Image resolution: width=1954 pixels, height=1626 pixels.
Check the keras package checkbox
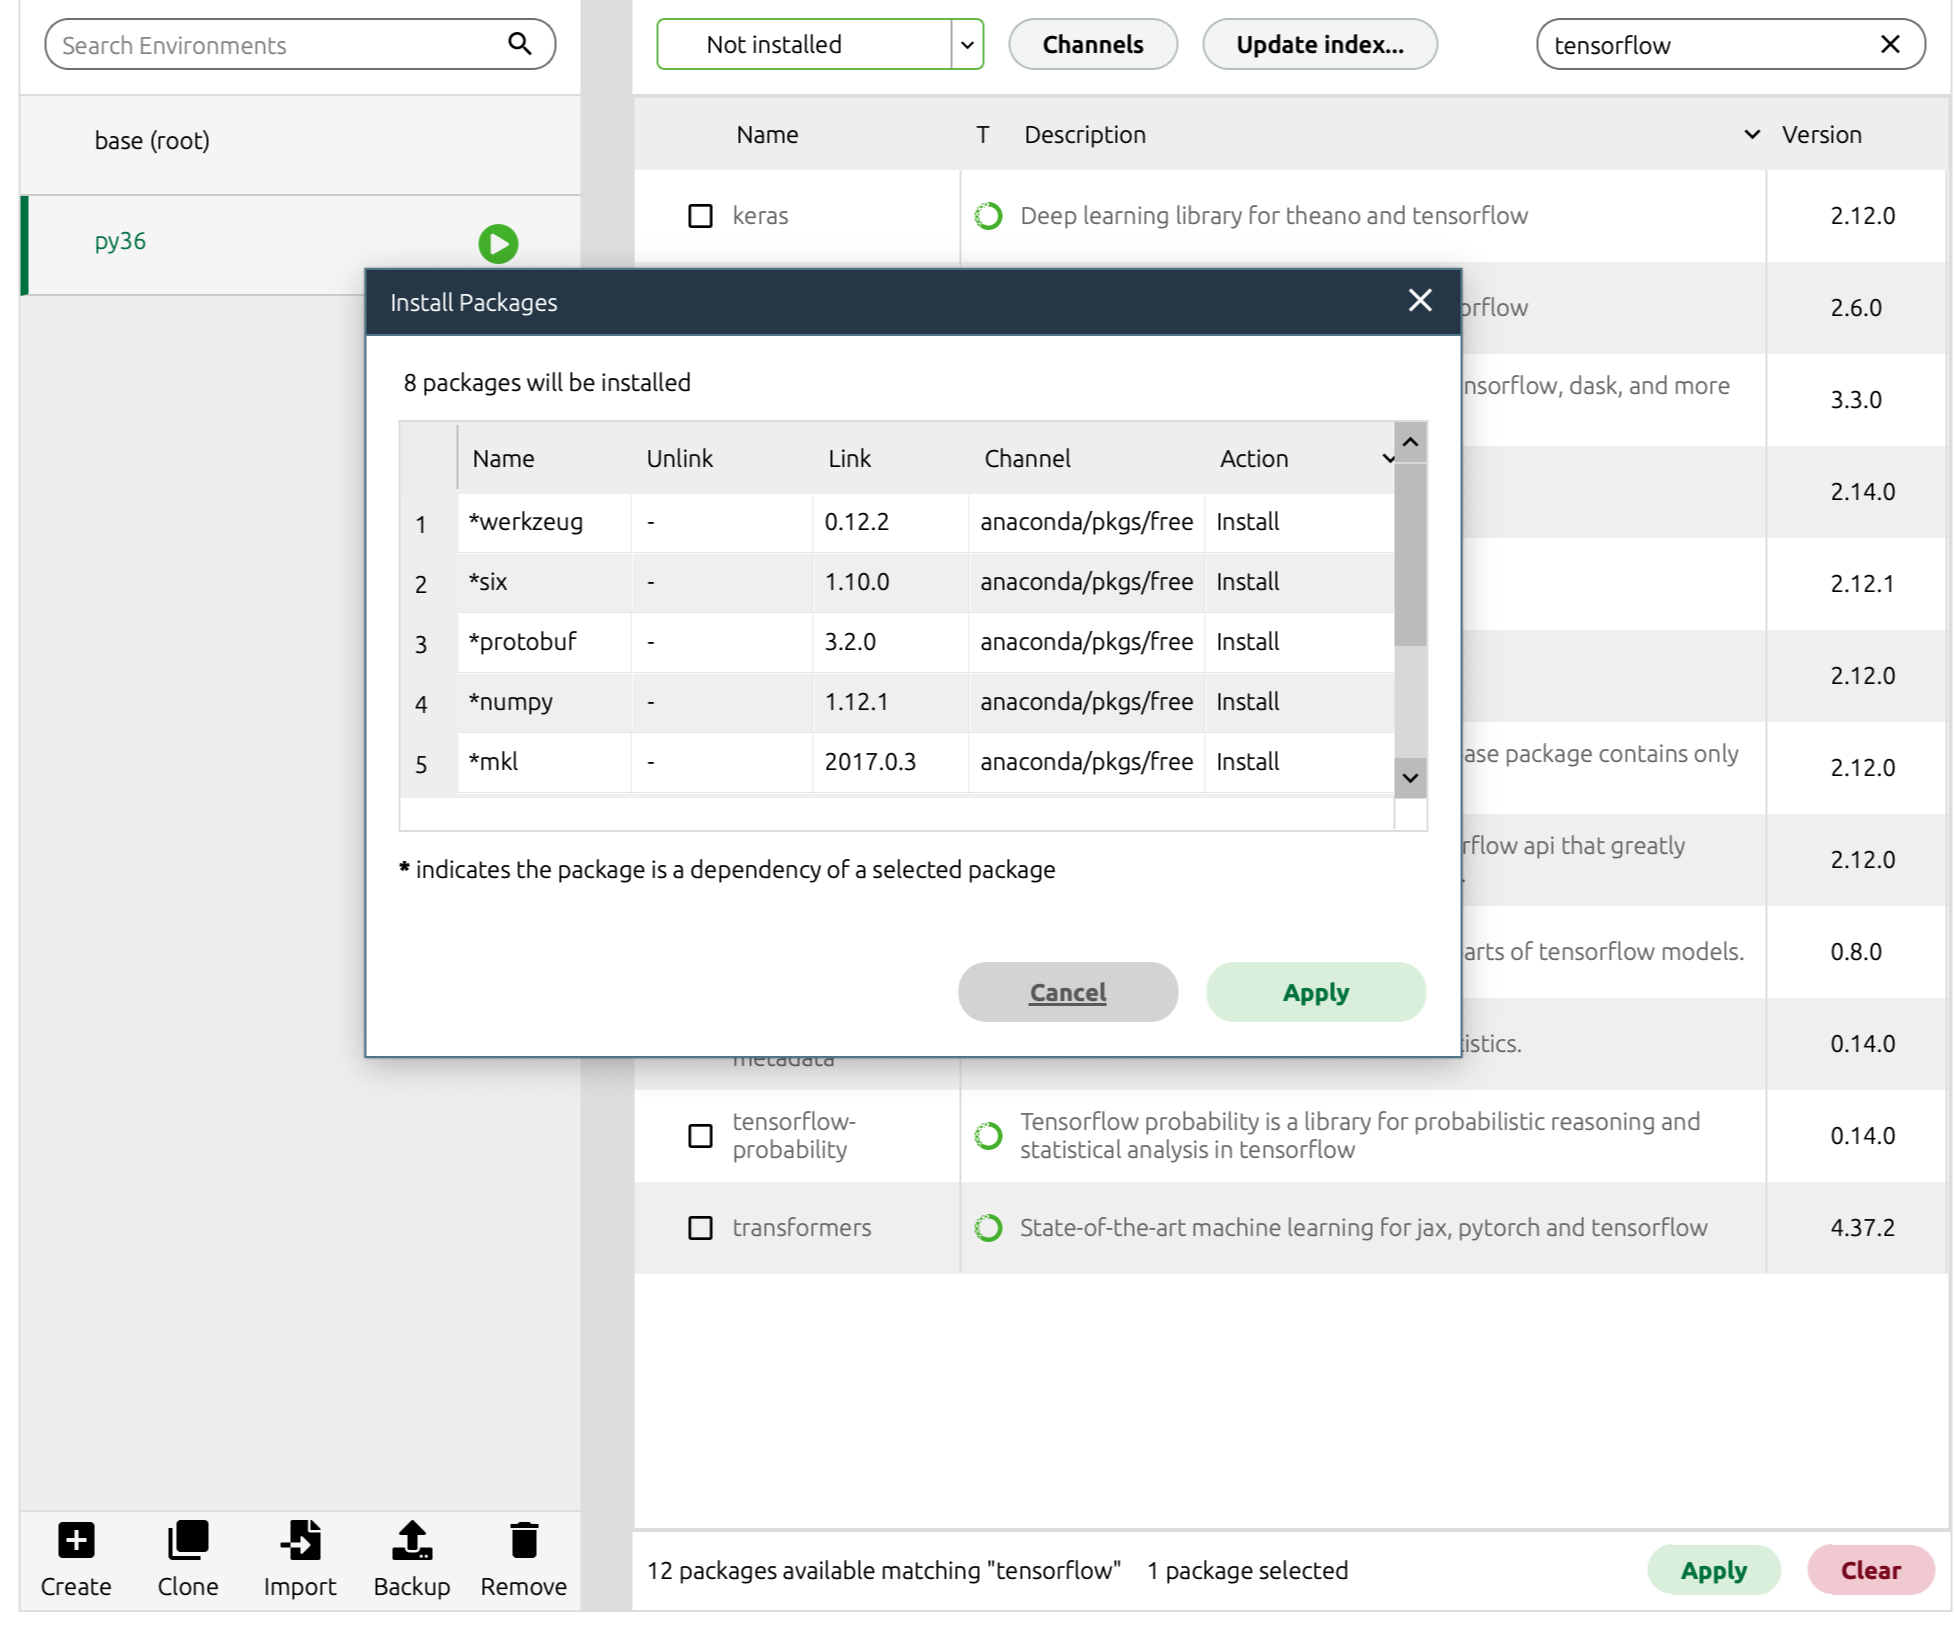coord(700,216)
